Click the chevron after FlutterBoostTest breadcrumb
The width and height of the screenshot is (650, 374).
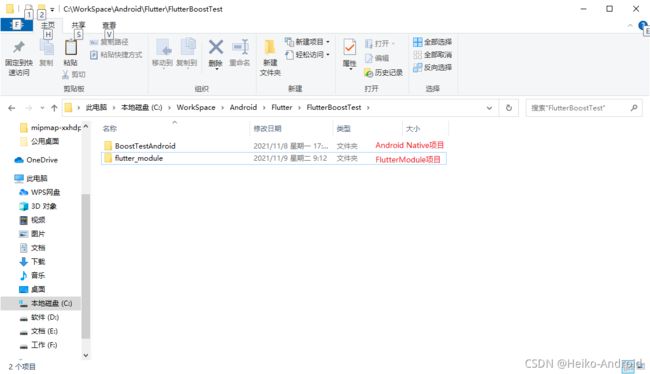[368, 108]
